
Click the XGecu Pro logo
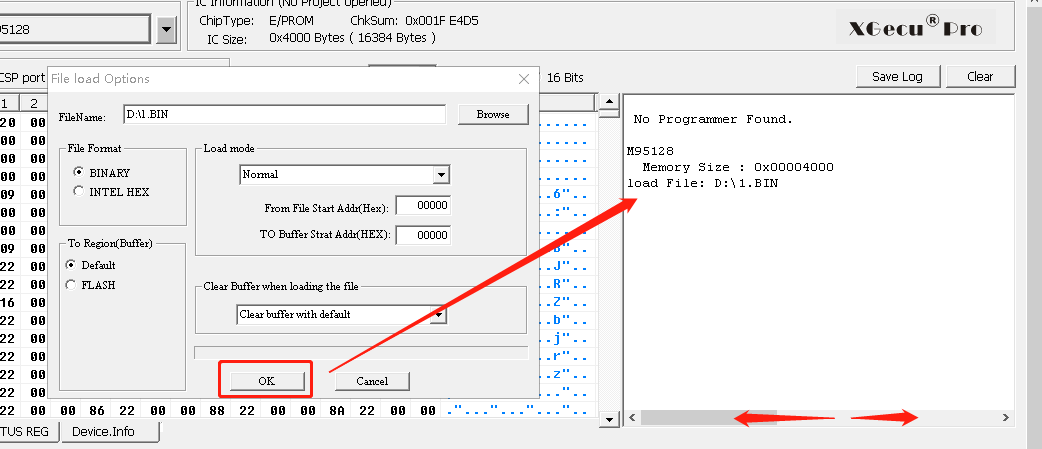point(915,27)
